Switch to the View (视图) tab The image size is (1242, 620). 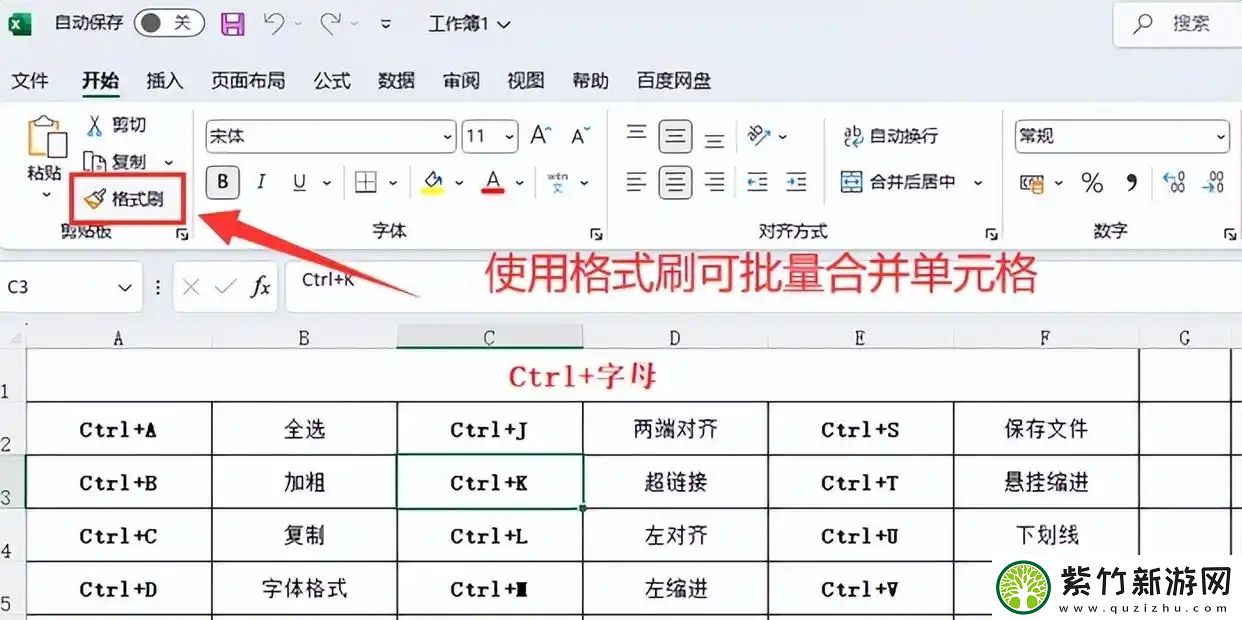[x=525, y=81]
